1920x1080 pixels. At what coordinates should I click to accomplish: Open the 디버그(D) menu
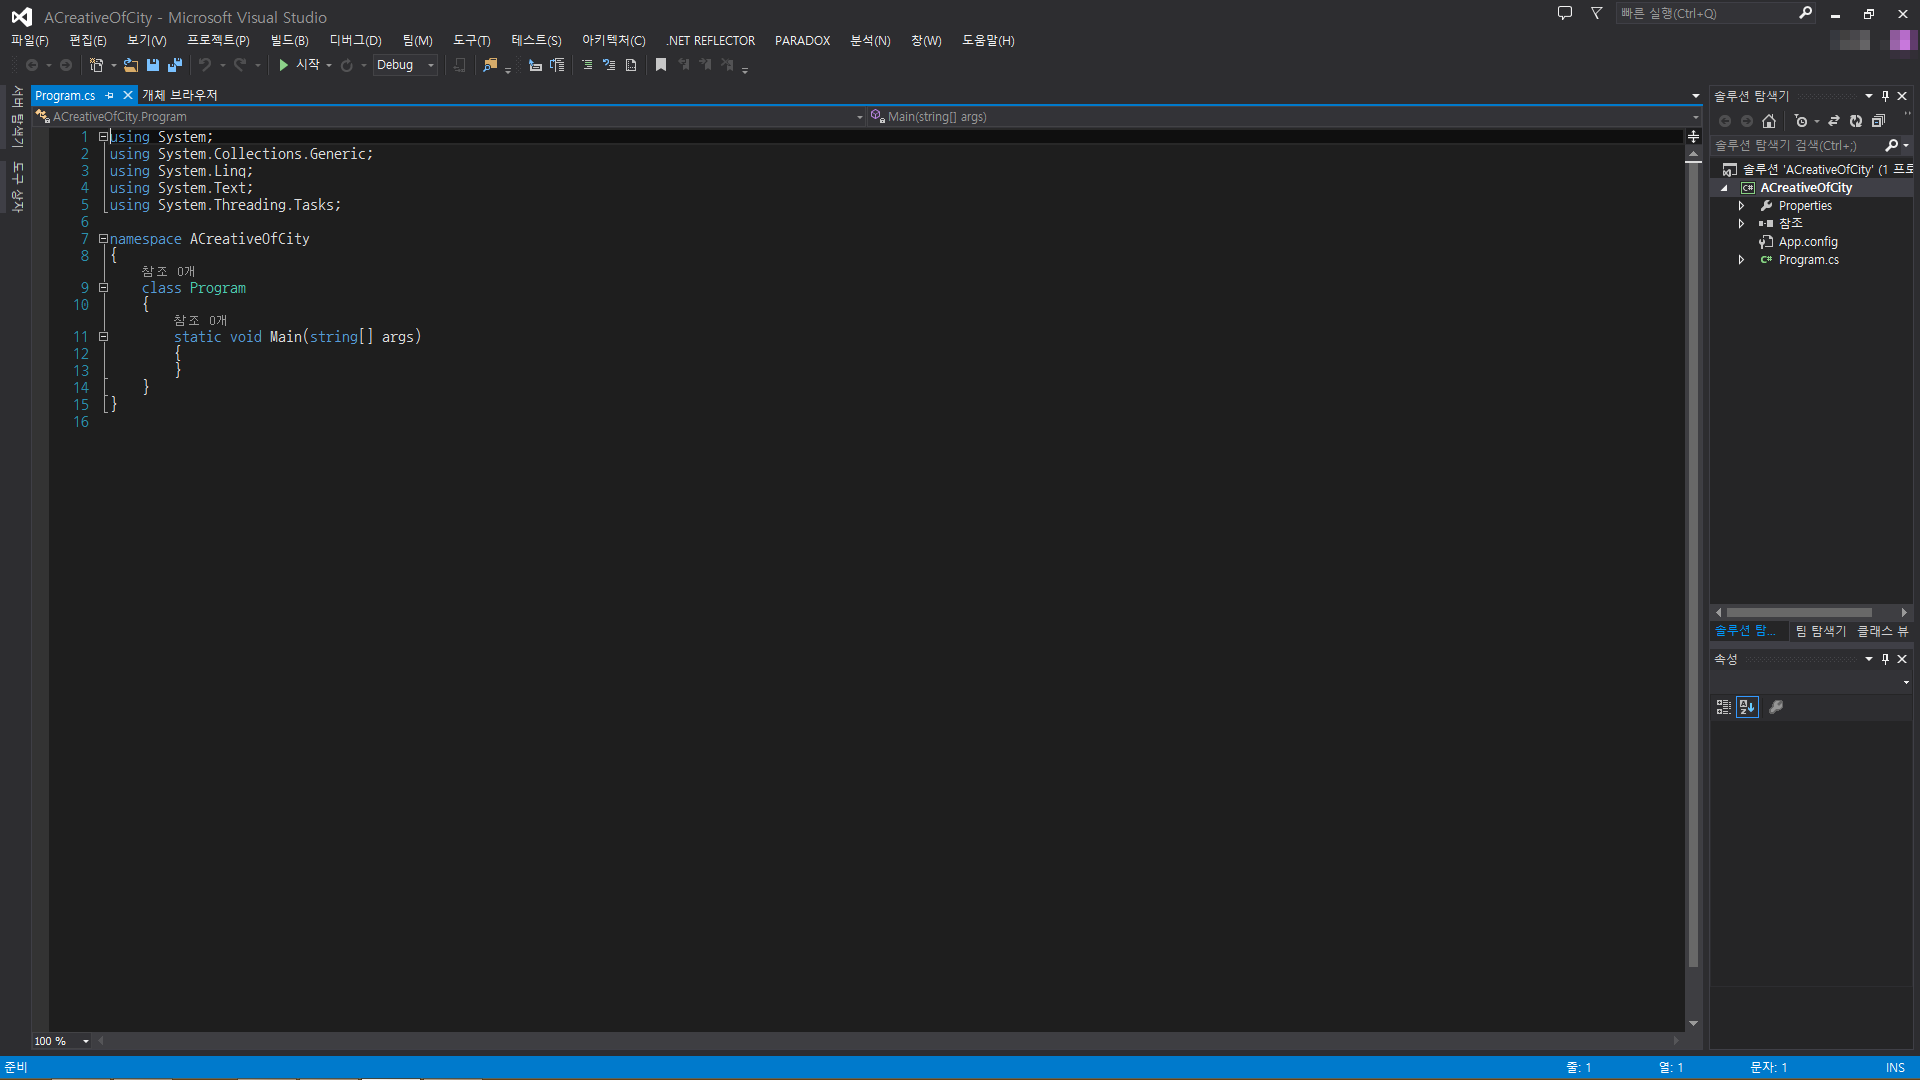coord(356,41)
